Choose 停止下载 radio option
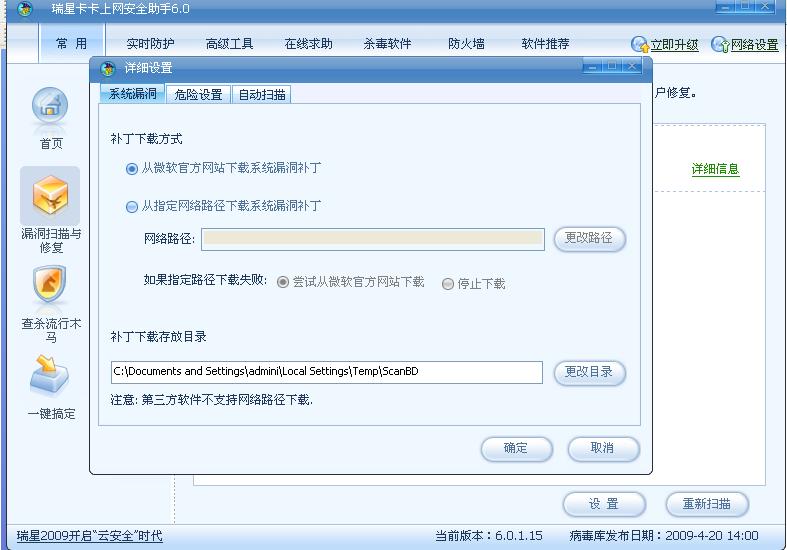 tap(448, 284)
